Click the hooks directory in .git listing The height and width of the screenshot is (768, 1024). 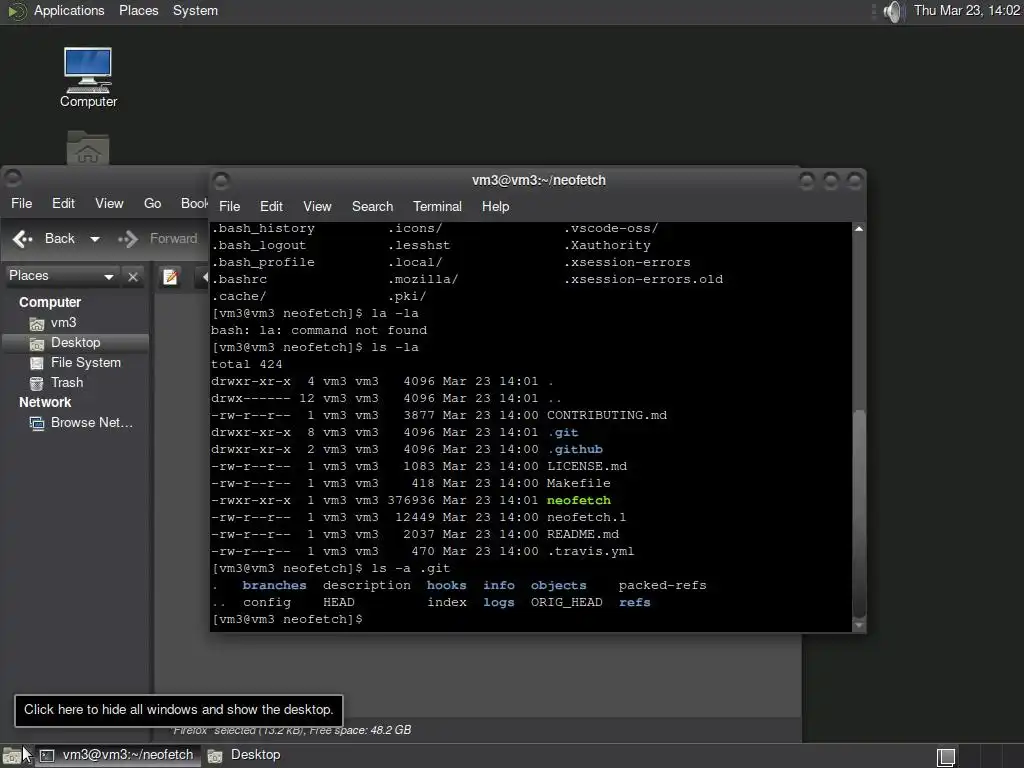[447, 585]
